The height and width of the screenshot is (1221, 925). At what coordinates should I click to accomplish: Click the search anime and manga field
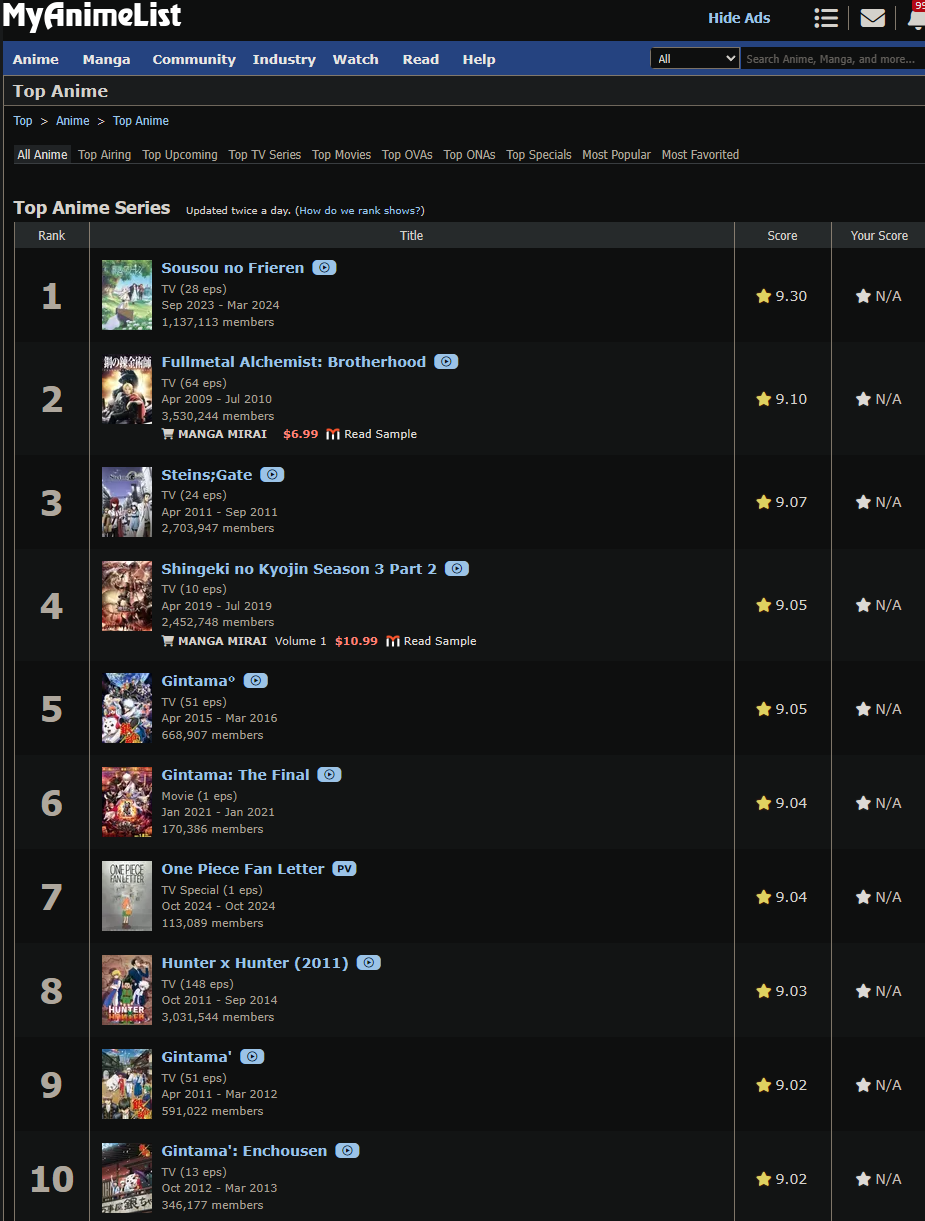point(832,59)
